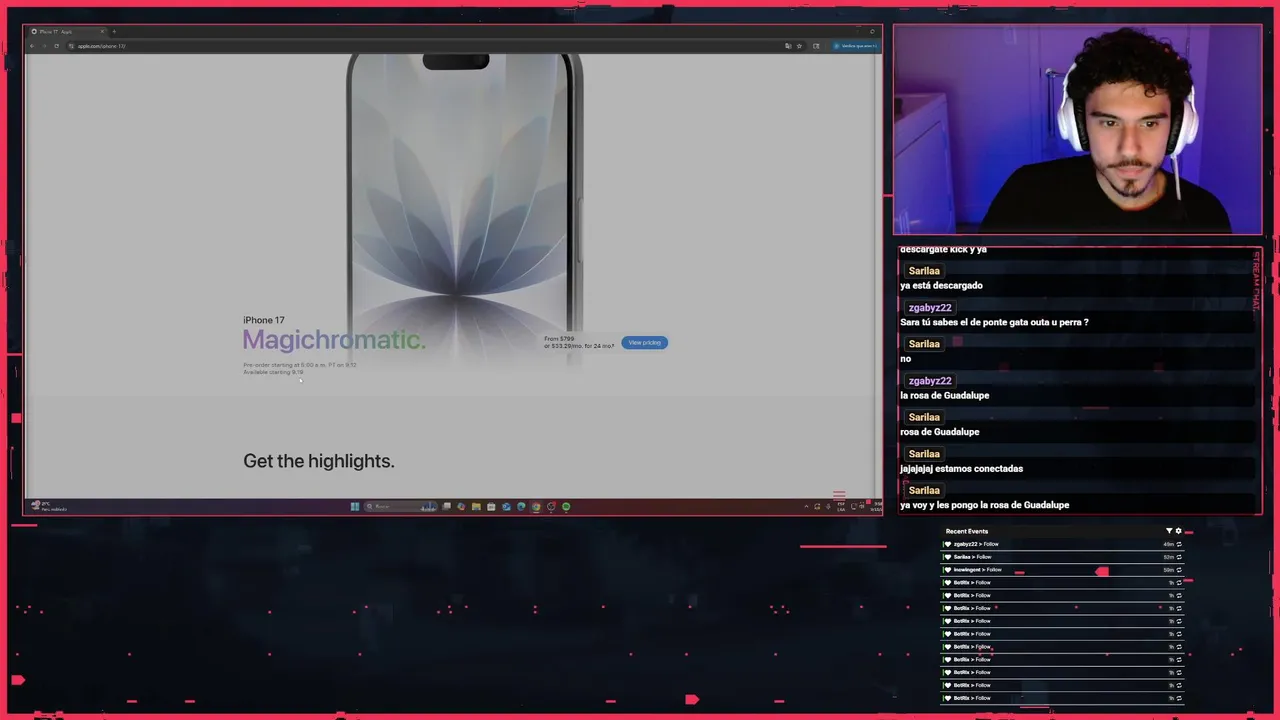
Task: Open the Spotify taskbar icon
Action: (566, 506)
